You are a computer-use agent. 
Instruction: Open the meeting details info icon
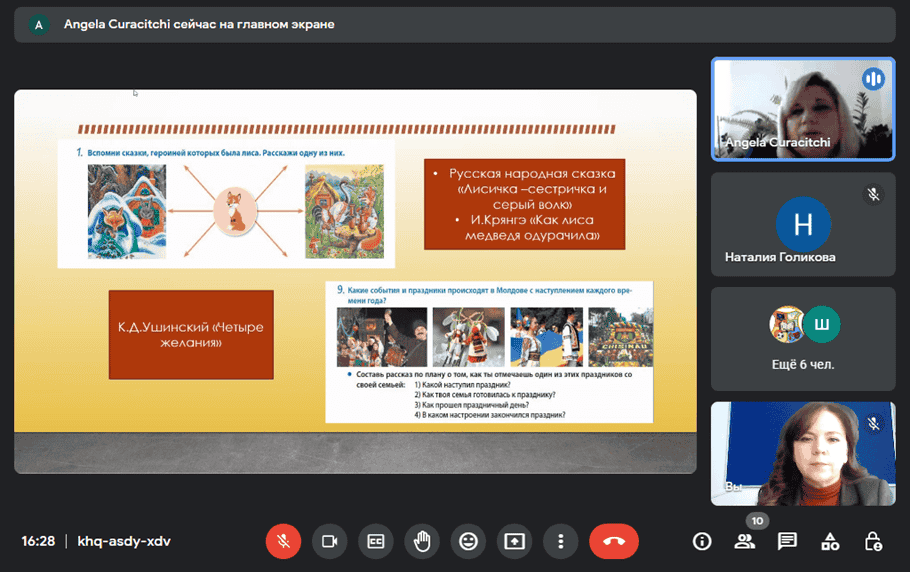(x=702, y=541)
